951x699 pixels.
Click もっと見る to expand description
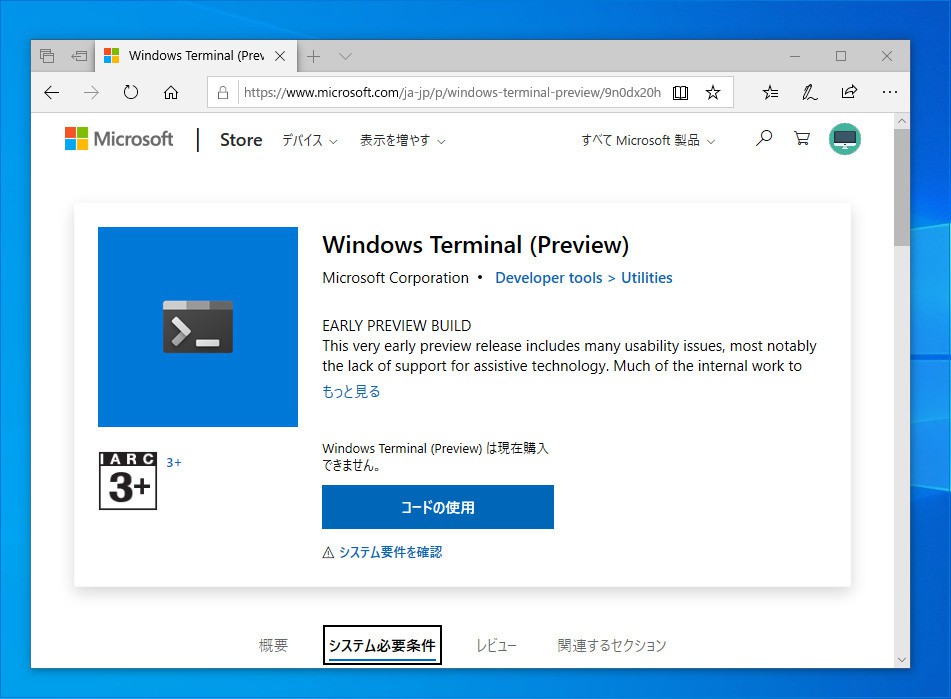tap(351, 392)
